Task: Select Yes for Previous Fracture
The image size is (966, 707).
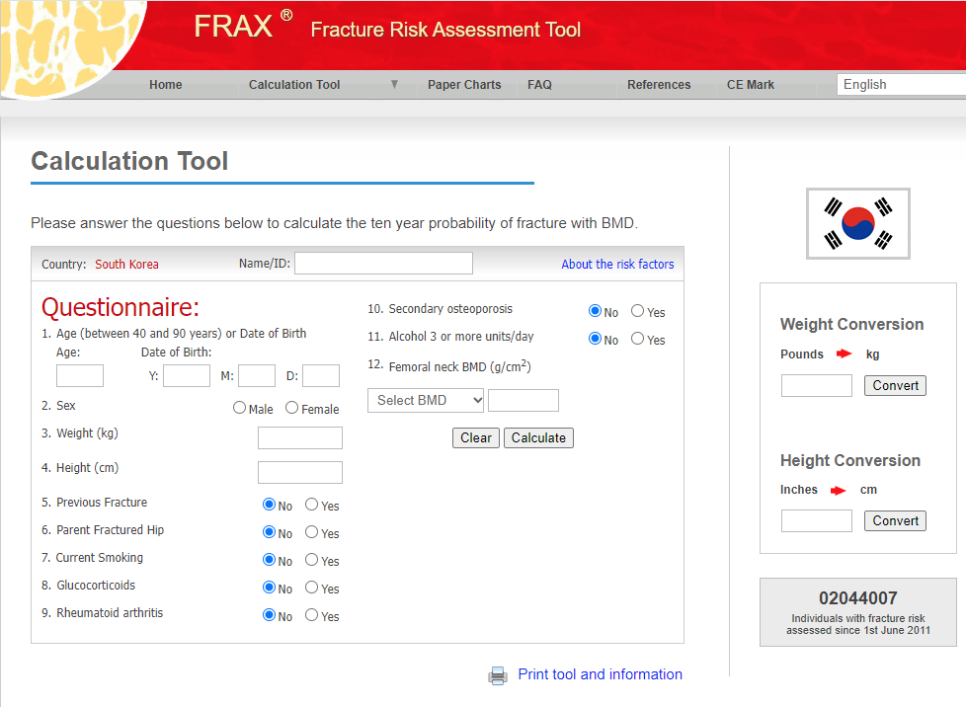Action: [x=312, y=504]
